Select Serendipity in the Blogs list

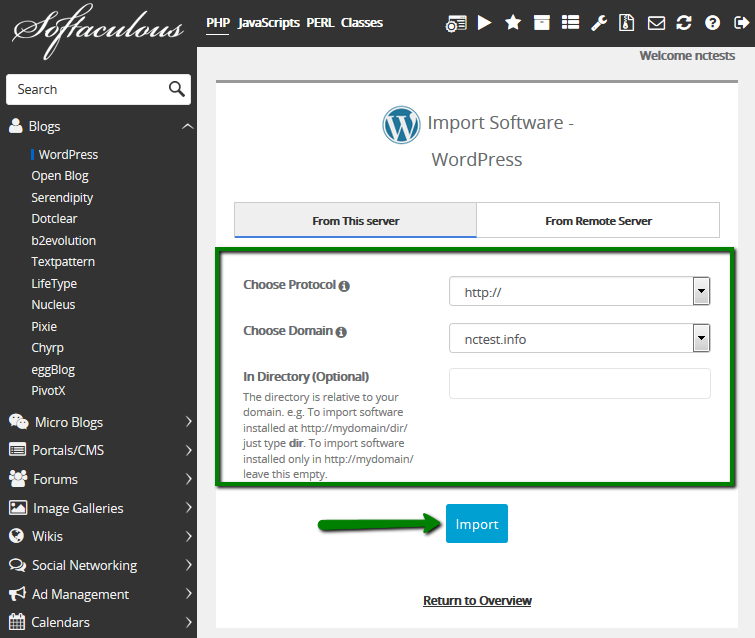coord(62,197)
